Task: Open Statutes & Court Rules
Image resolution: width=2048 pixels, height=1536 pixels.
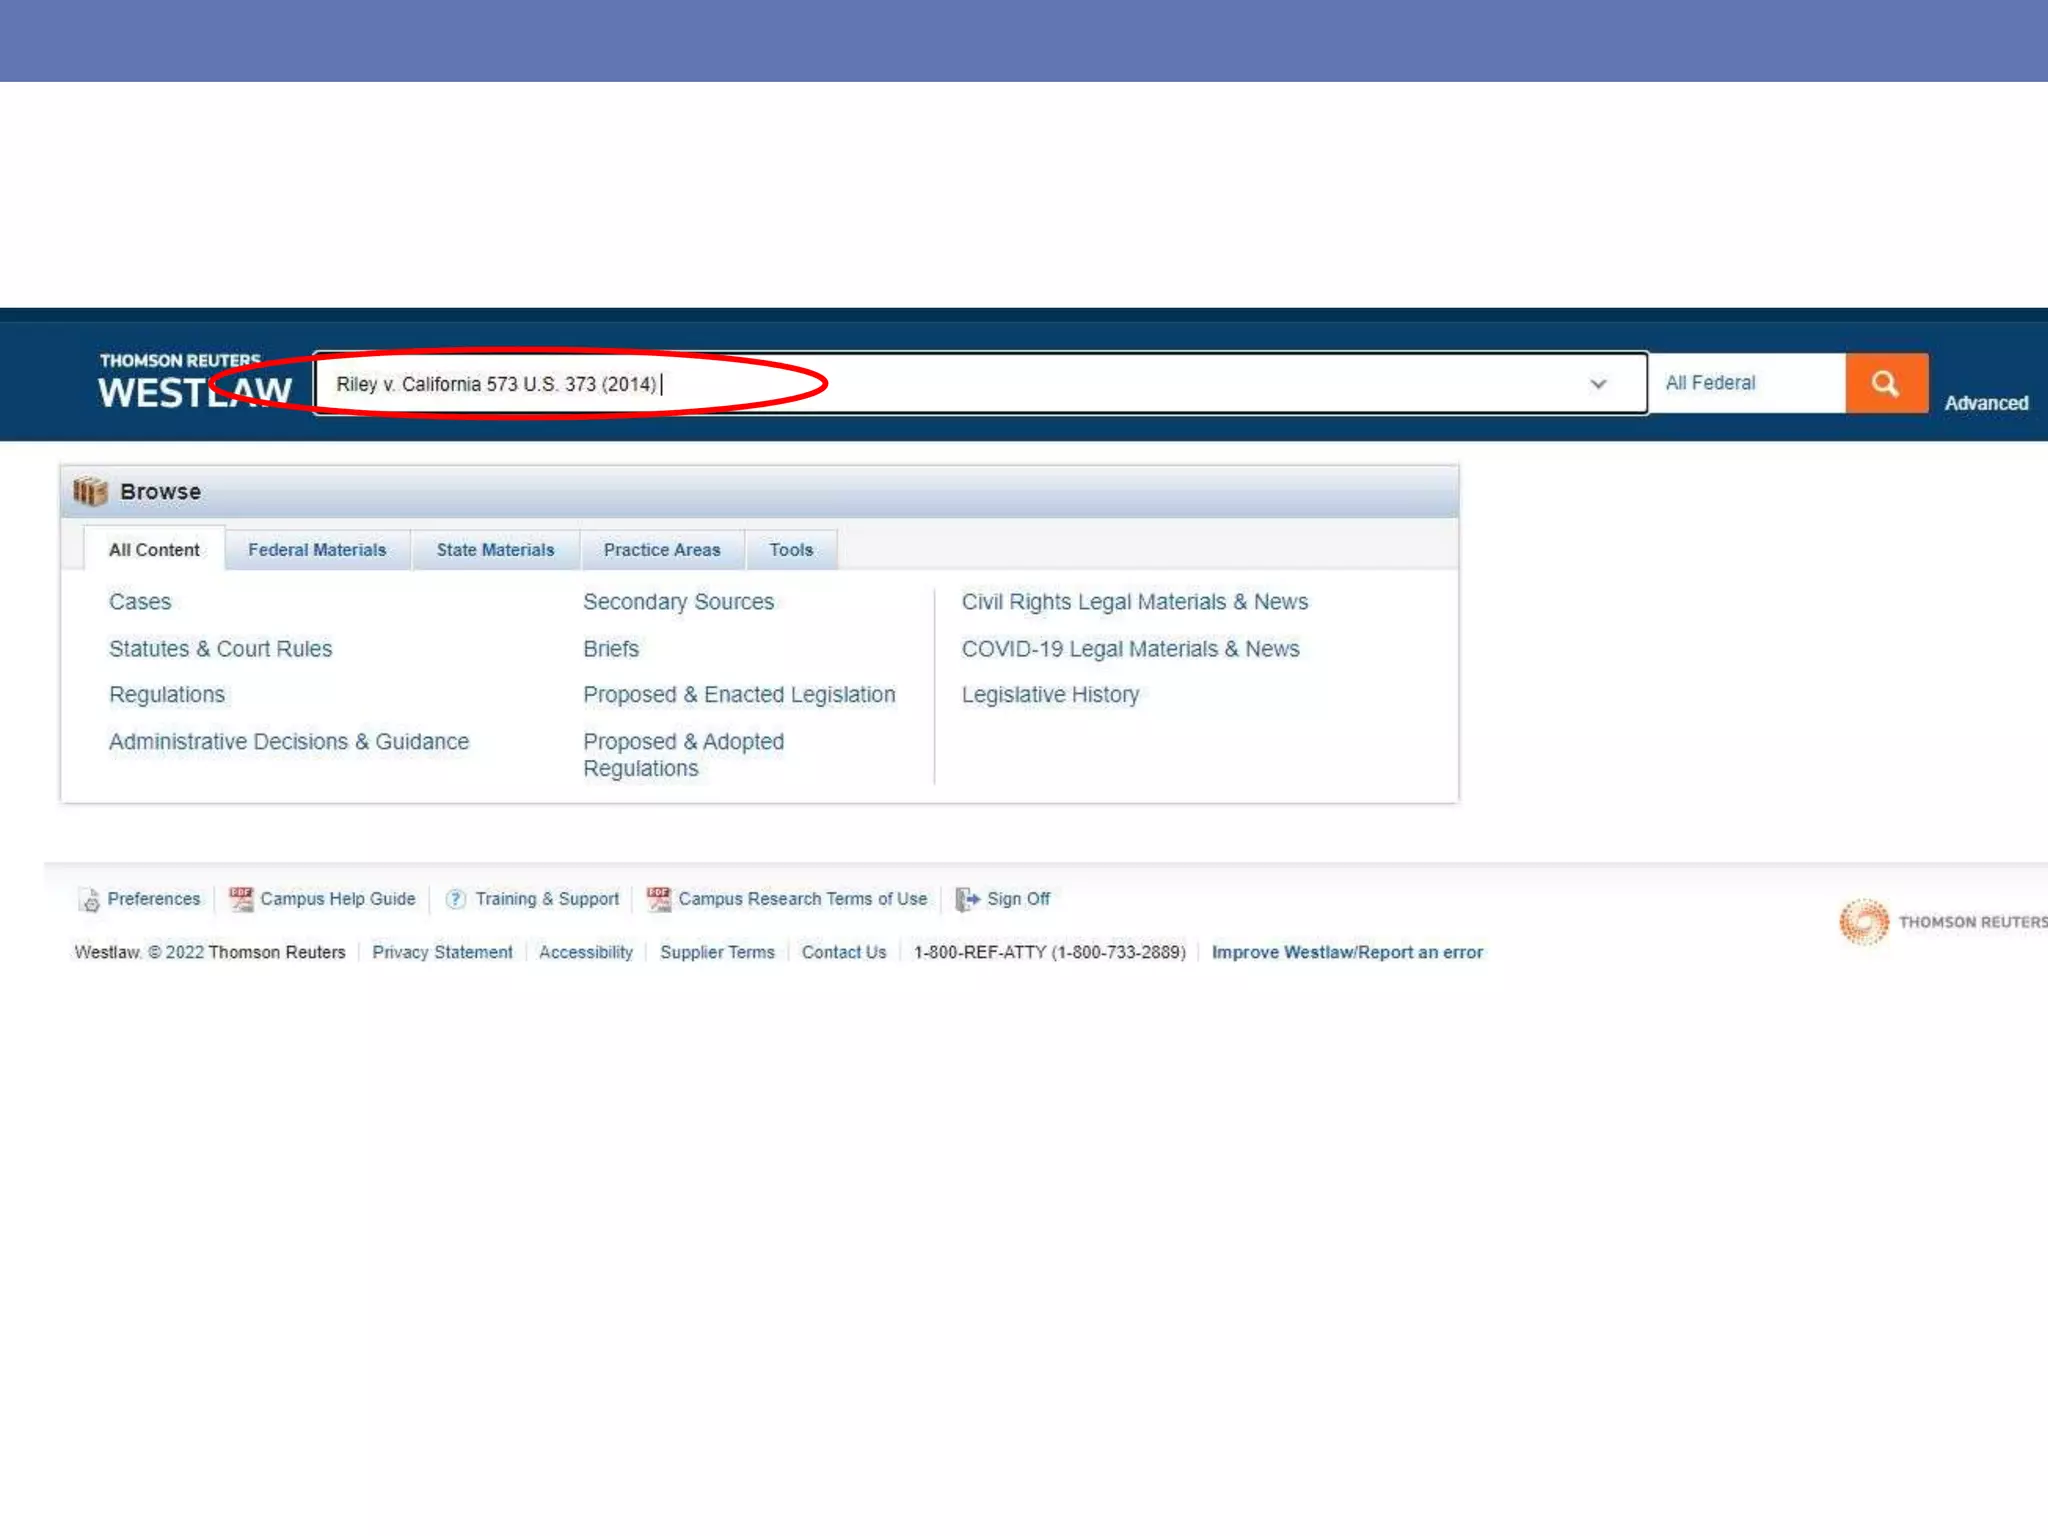Action: (x=220, y=649)
